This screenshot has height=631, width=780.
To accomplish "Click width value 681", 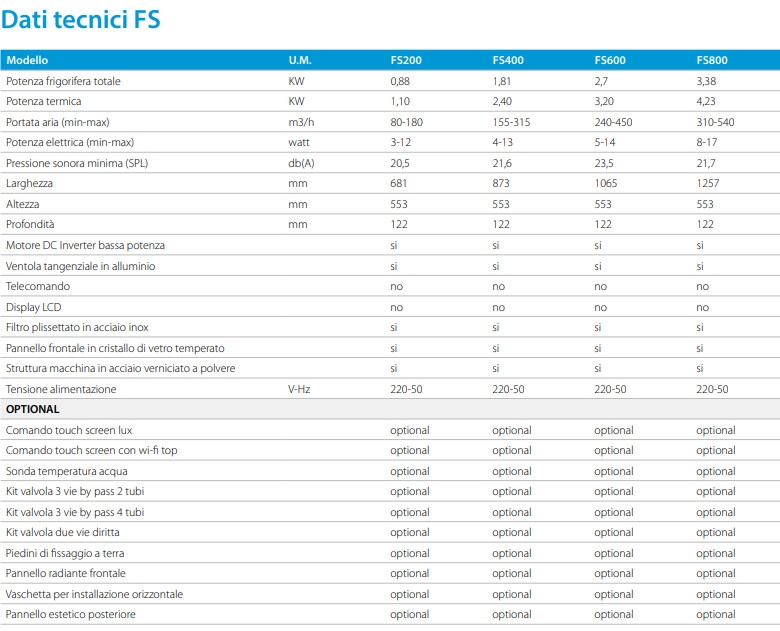I will pyautogui.click(x=399, y=184).
